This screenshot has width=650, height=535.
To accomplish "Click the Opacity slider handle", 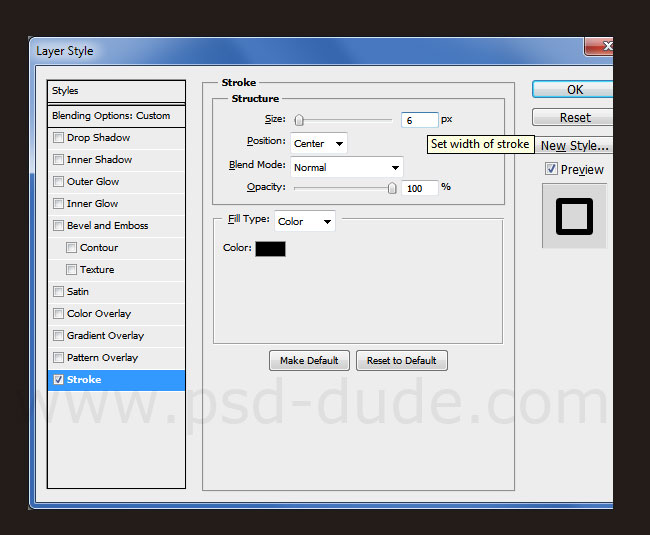I will (392, 187).
